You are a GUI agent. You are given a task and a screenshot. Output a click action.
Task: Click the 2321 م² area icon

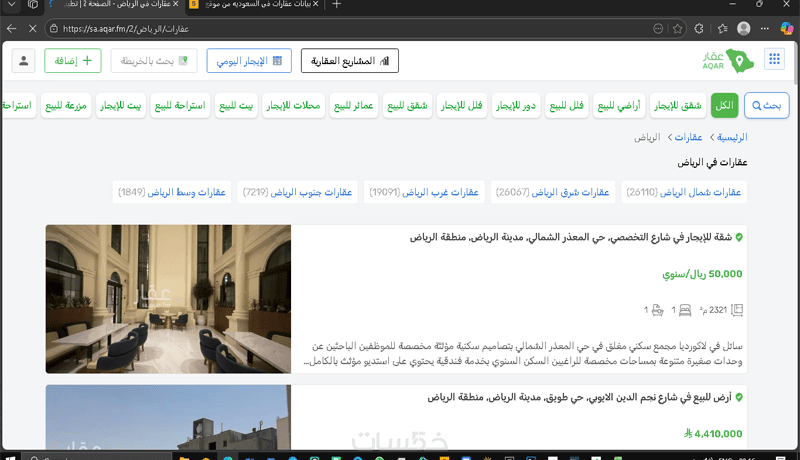[x=737, y=310]
